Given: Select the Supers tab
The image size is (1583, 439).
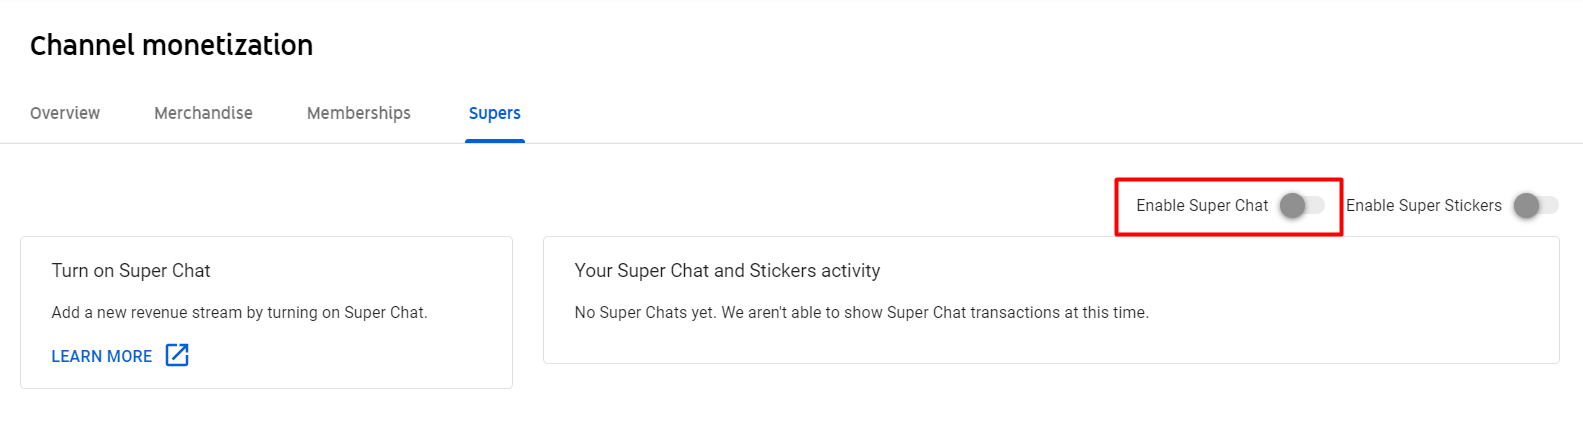Looking at the screenshot, I should [495, 113].
